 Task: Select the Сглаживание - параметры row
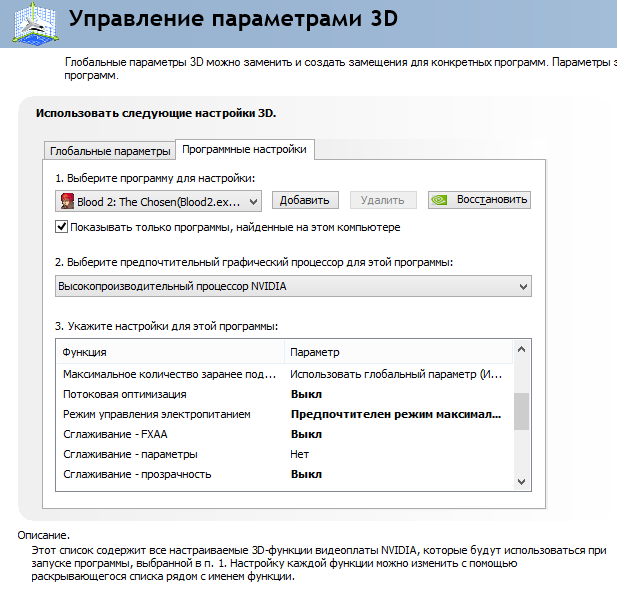(x=285, y=454)
